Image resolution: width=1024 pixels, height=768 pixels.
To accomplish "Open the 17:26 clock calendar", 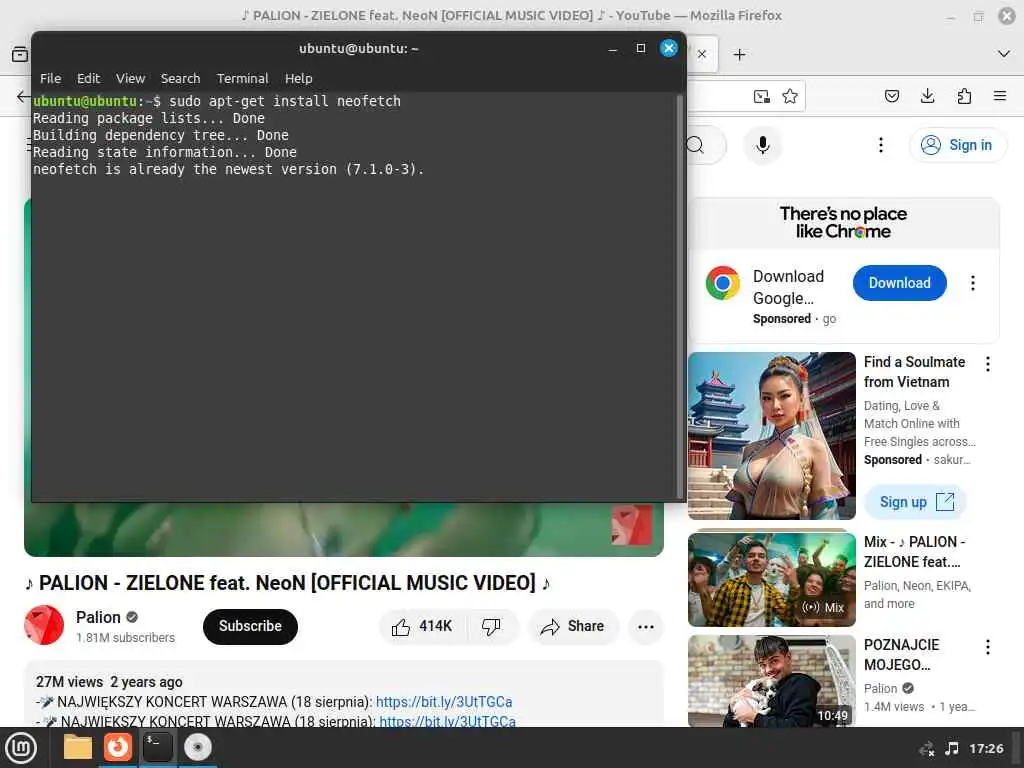I will click(986, 748).
